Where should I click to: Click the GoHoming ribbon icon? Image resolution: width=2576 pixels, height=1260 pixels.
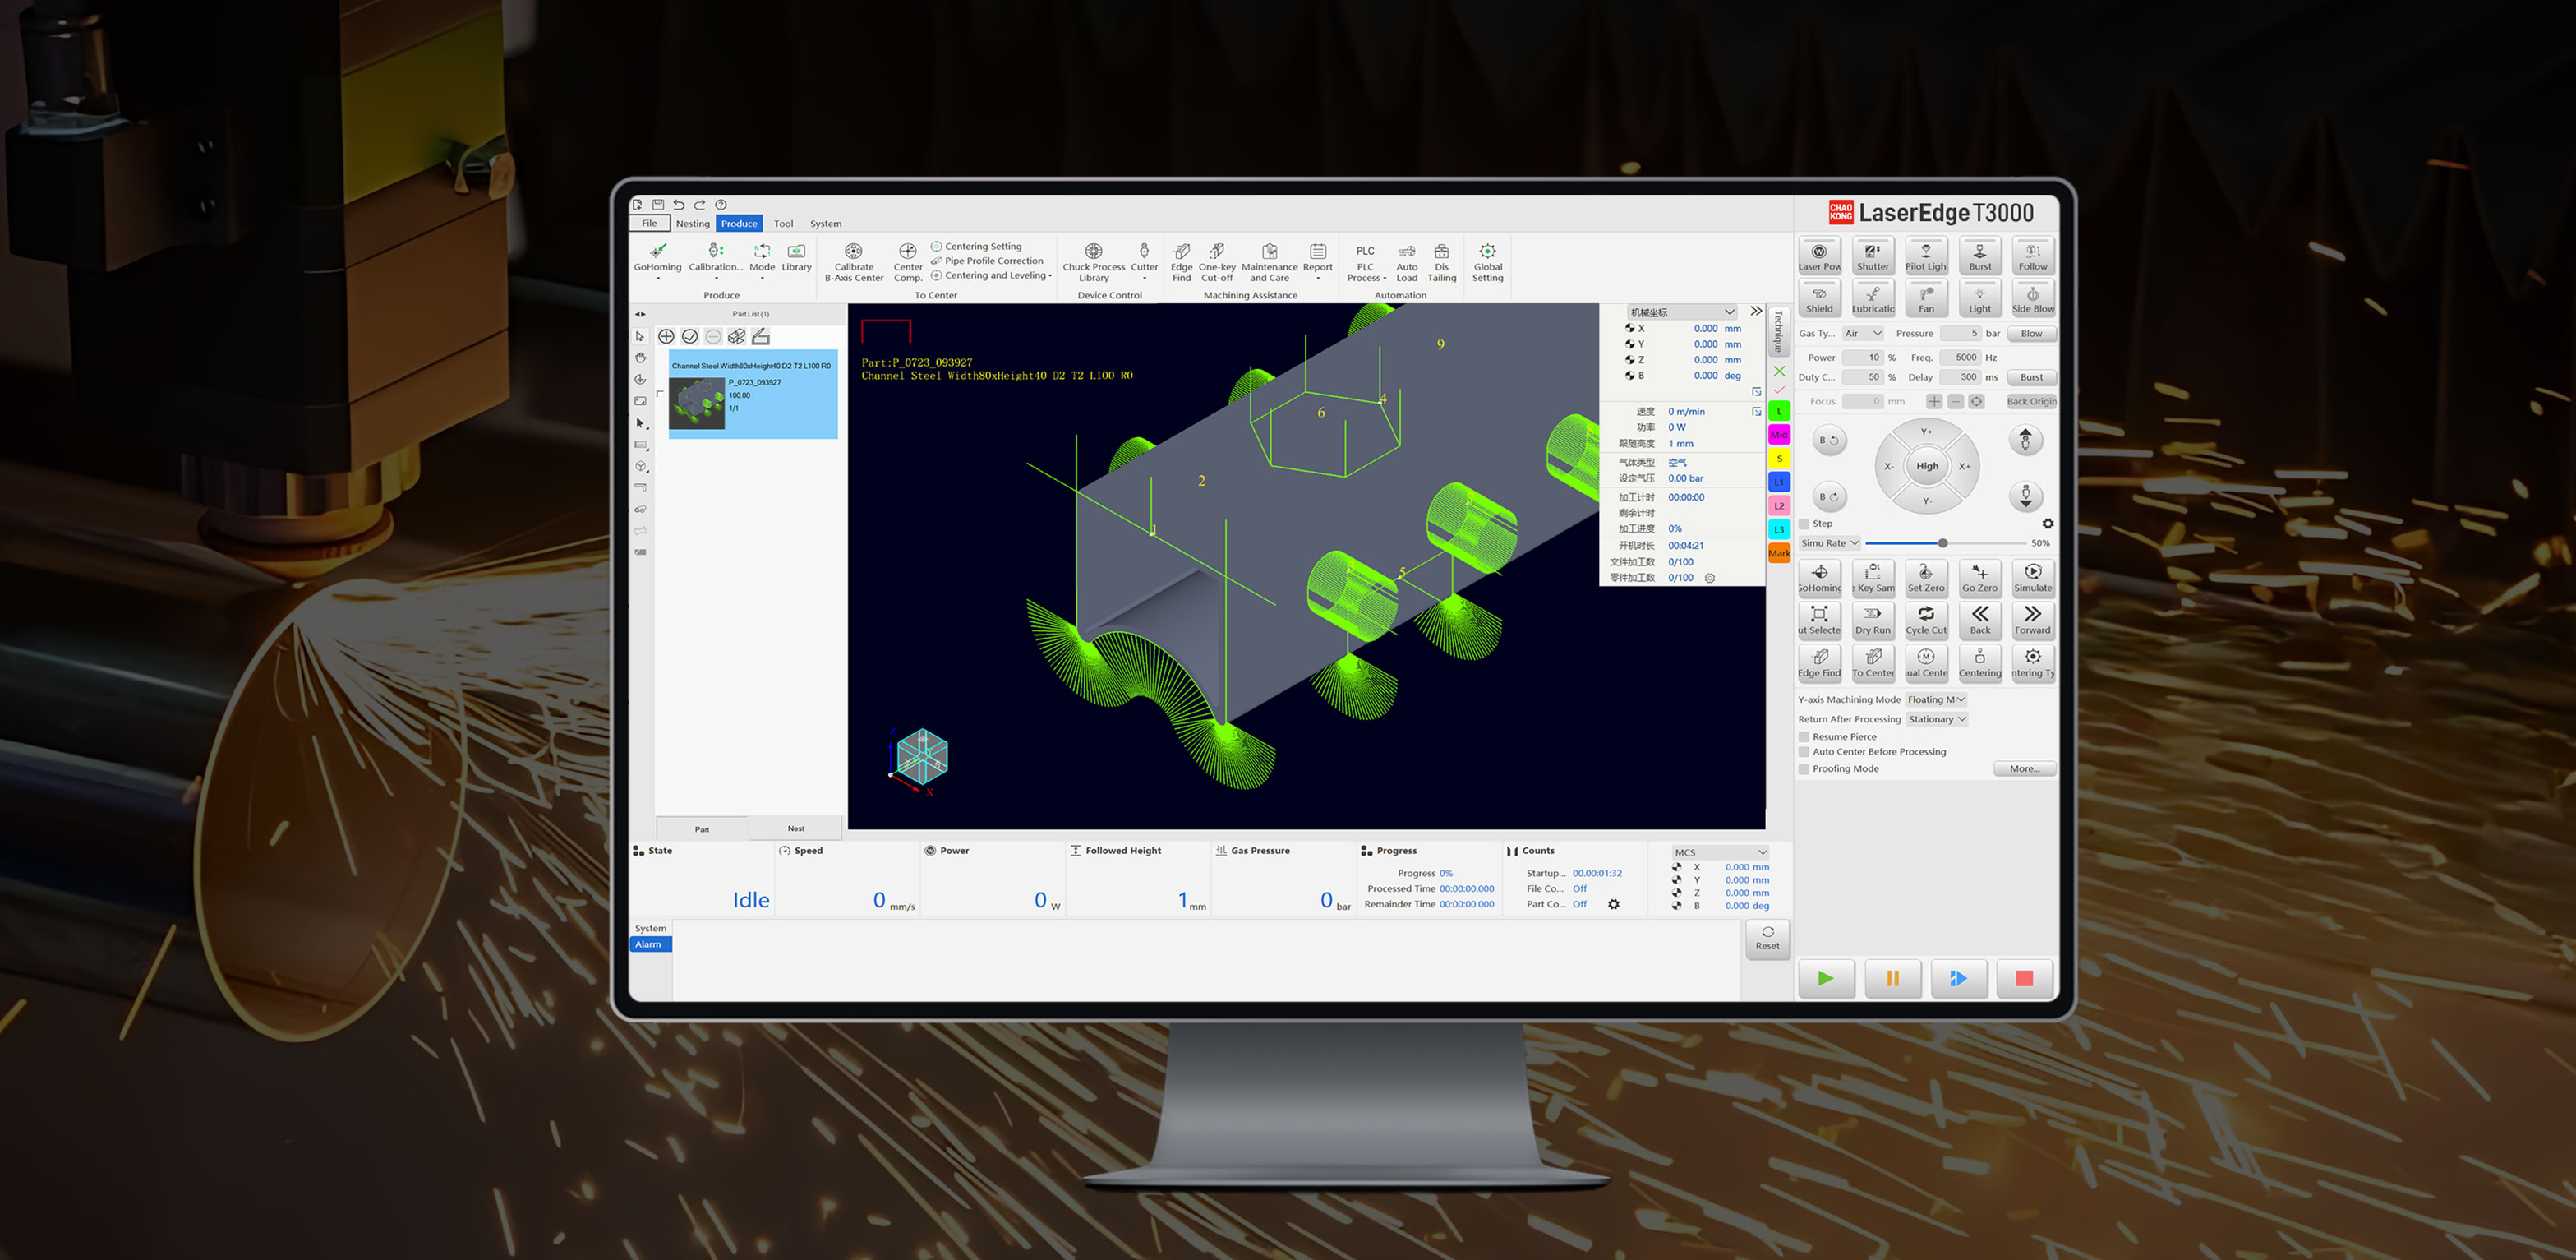(657, 252)
